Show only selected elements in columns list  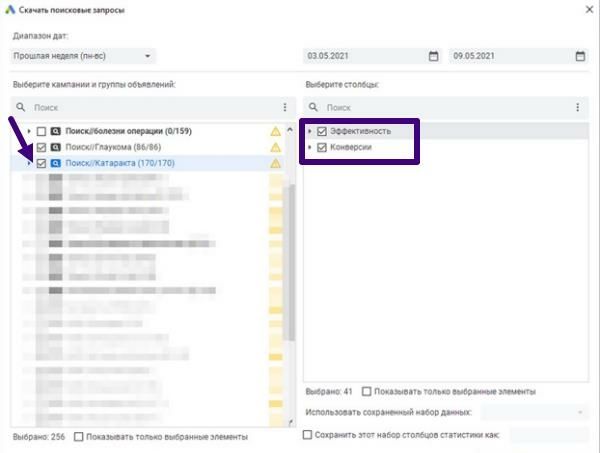click(367, 391)
